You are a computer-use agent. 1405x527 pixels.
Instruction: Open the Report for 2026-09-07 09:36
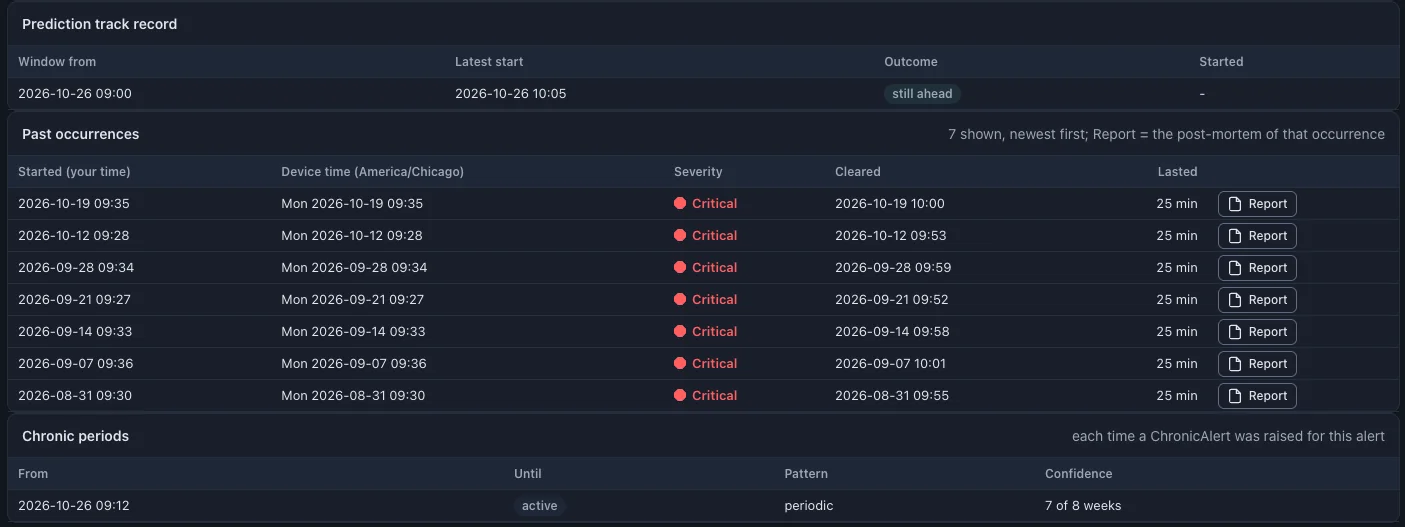[x=1257, y=364]
